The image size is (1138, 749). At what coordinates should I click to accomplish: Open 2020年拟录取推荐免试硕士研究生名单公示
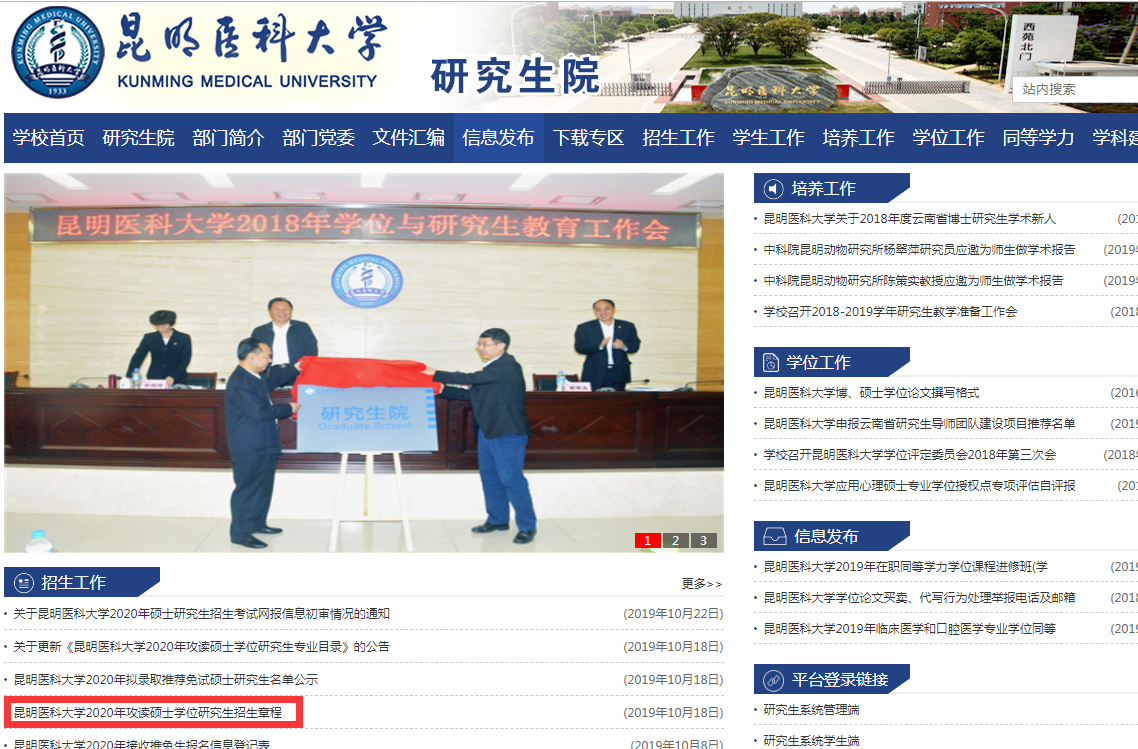point(166,680)
